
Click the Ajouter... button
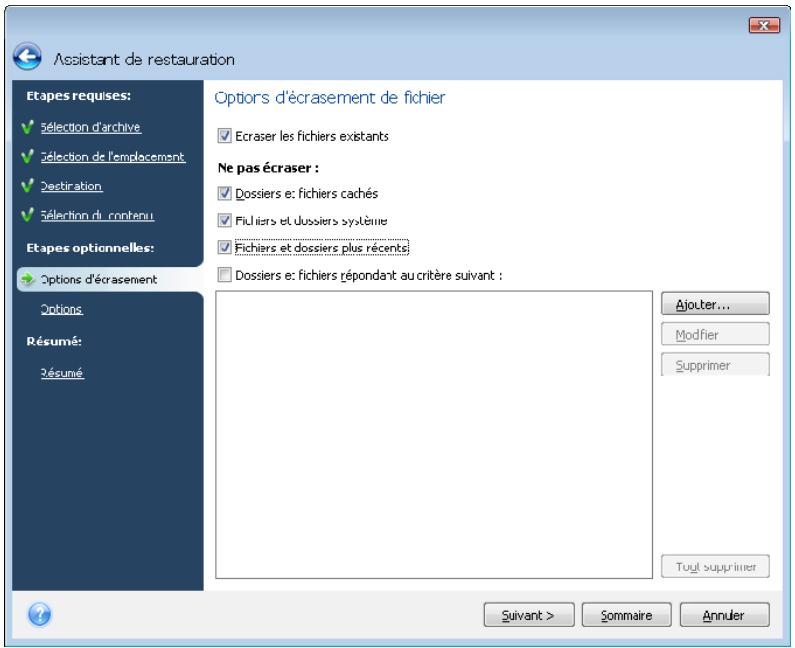715,304
